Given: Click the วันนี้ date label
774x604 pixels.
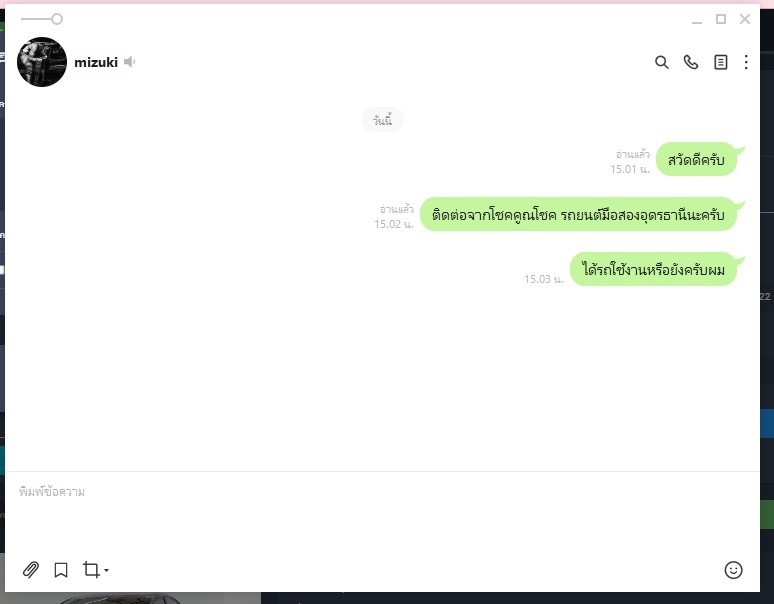Looking at the screenshot, I should 382,120.
